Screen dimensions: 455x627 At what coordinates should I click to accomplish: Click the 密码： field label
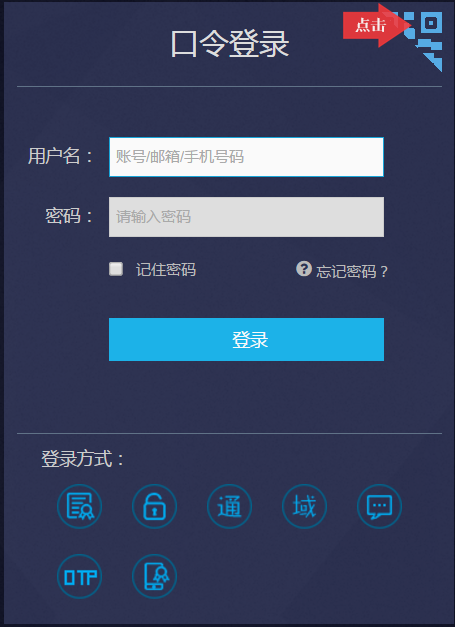pyautogui.click(x=70, y=216)
